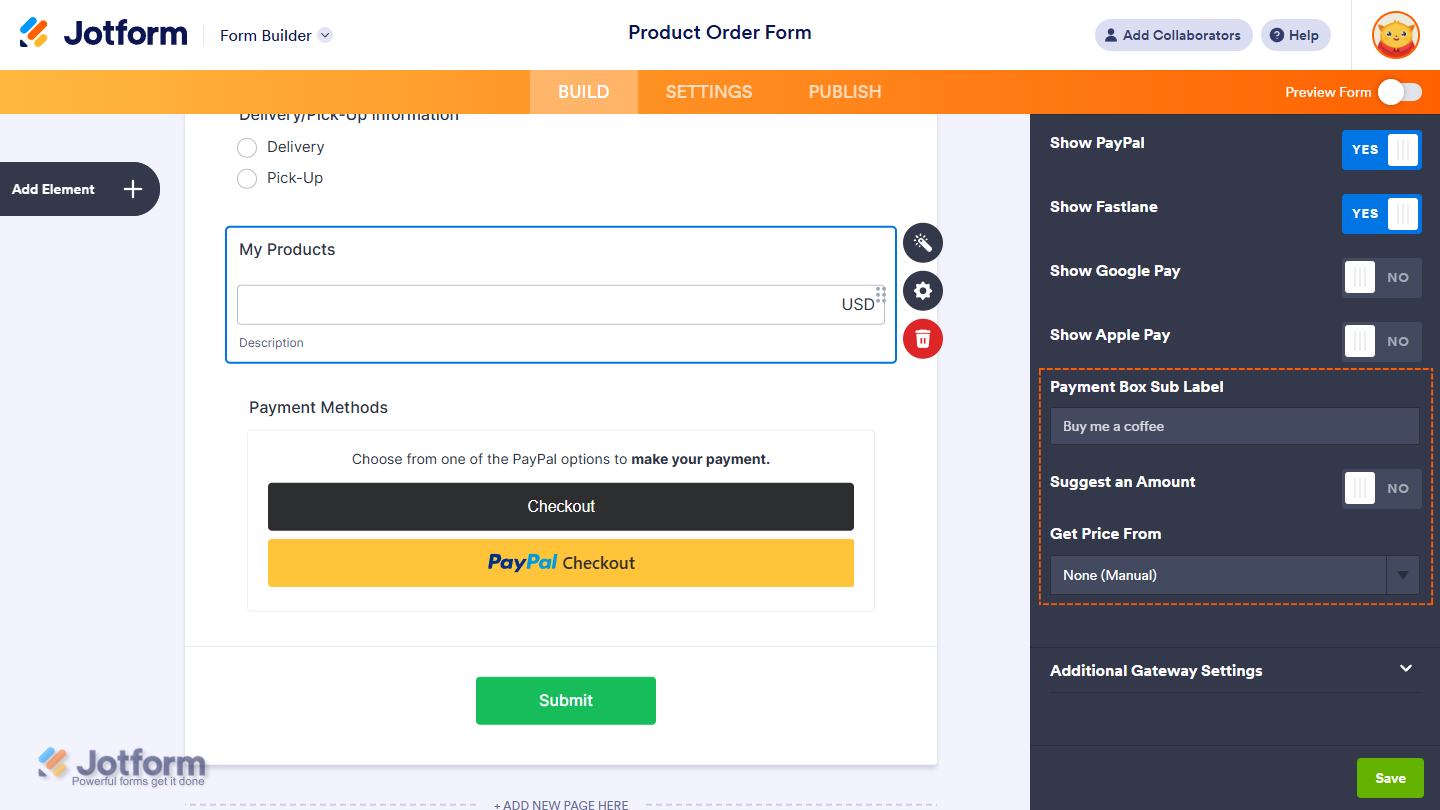Enable the Show Google Pay toggle
Screen dimensions: 1440x810
tap(1381, 278)
